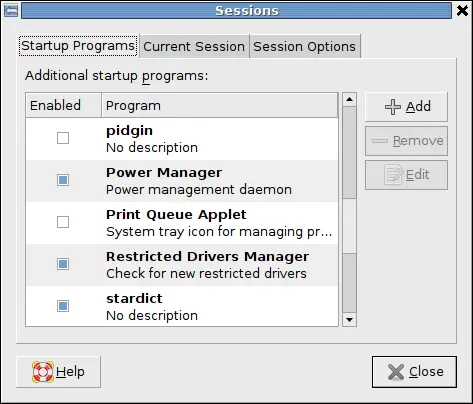Sort list by the Program column header
Viewport: 473px width, 404px height.
tap(220, 105)
